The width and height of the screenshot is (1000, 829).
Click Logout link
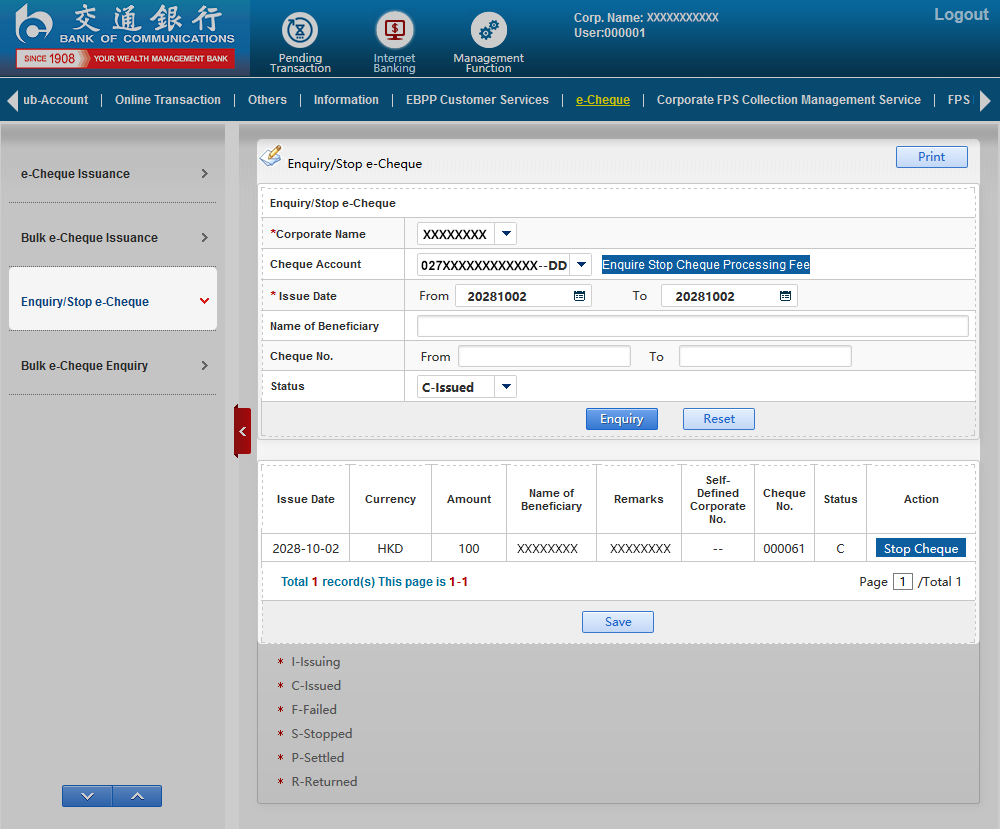[x=961, y=15]
